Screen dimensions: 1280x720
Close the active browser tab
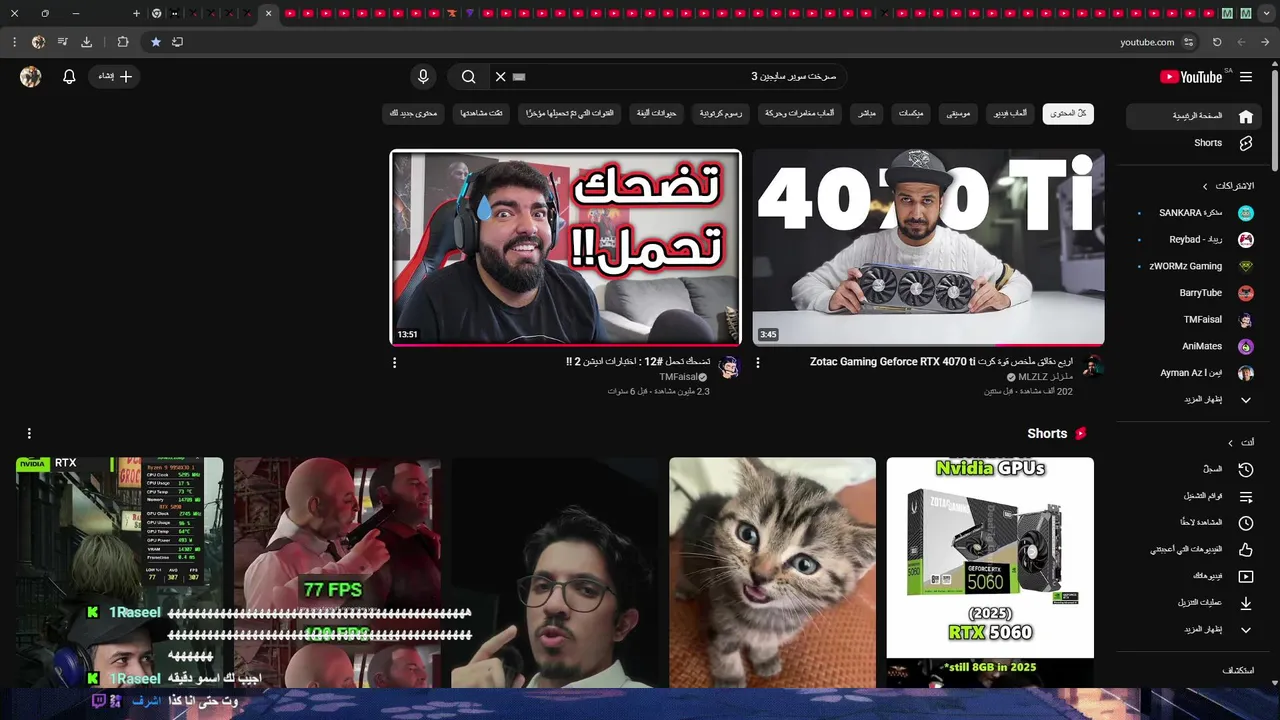[x=268, y=13]
